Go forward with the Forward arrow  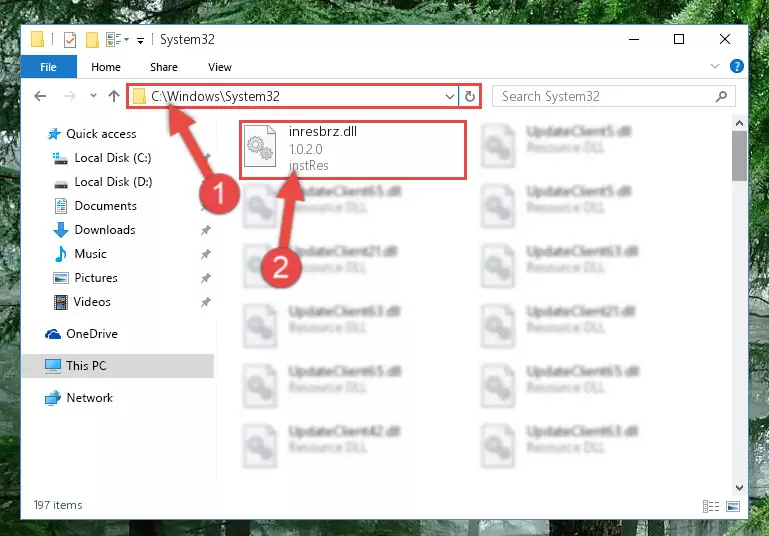click(70, 96)
